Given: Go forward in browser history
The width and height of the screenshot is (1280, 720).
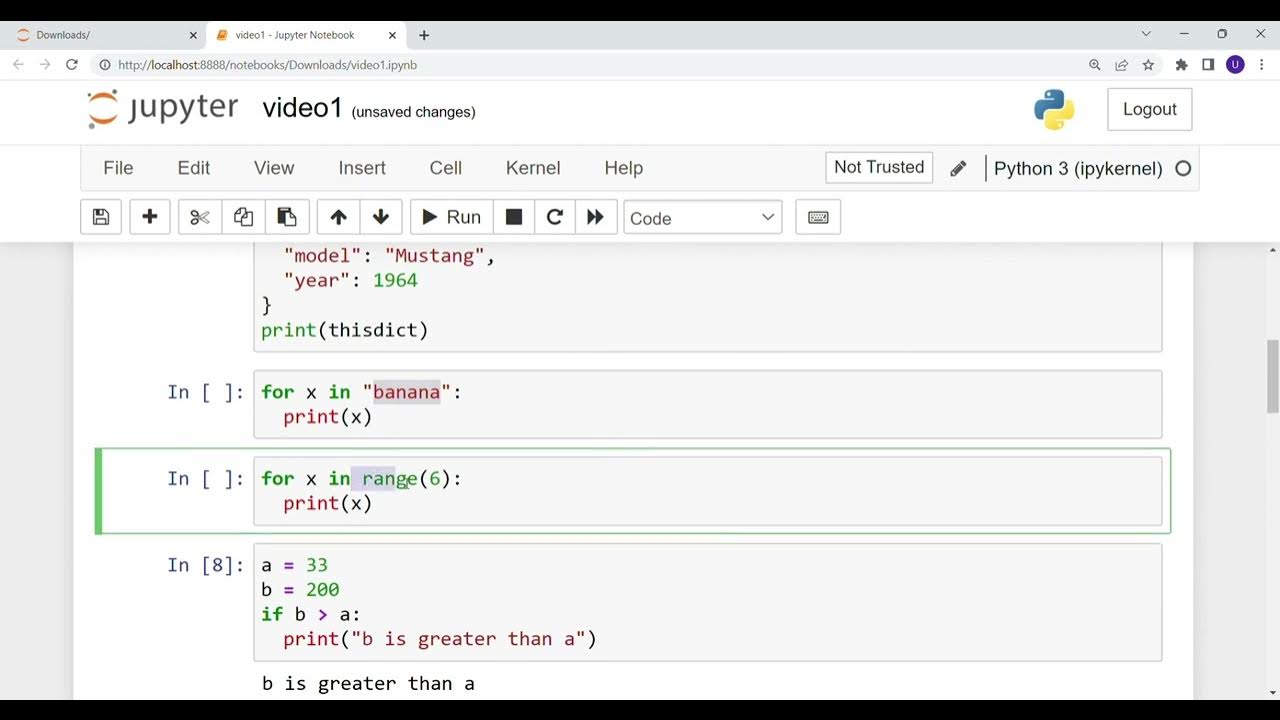Looking at the screenshot, I should (x=45, y=64).
